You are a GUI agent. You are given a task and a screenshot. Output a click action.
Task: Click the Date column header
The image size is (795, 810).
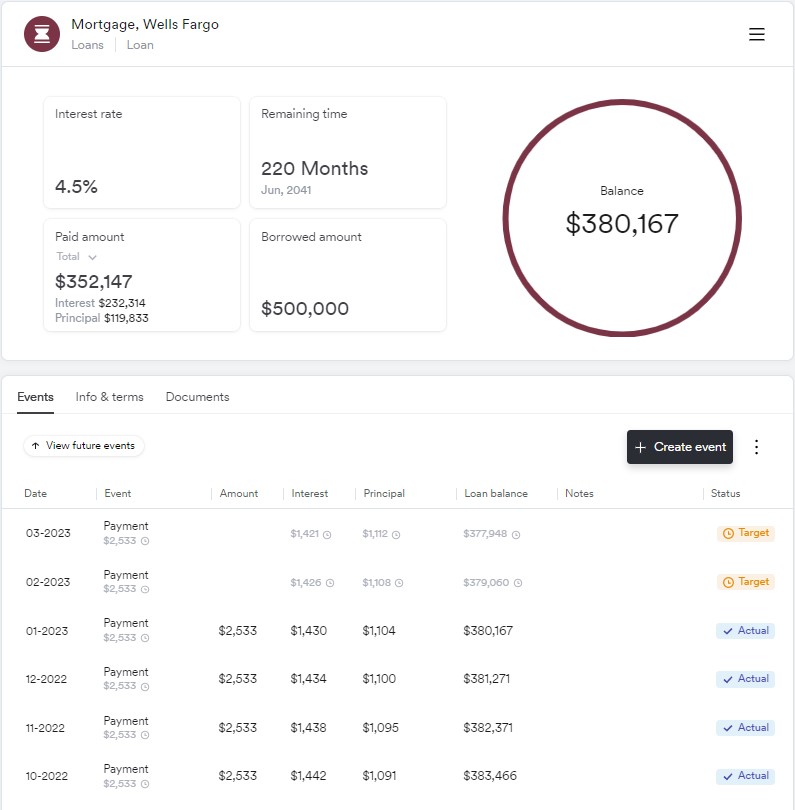pyautogui.click(x=36, y=493)
